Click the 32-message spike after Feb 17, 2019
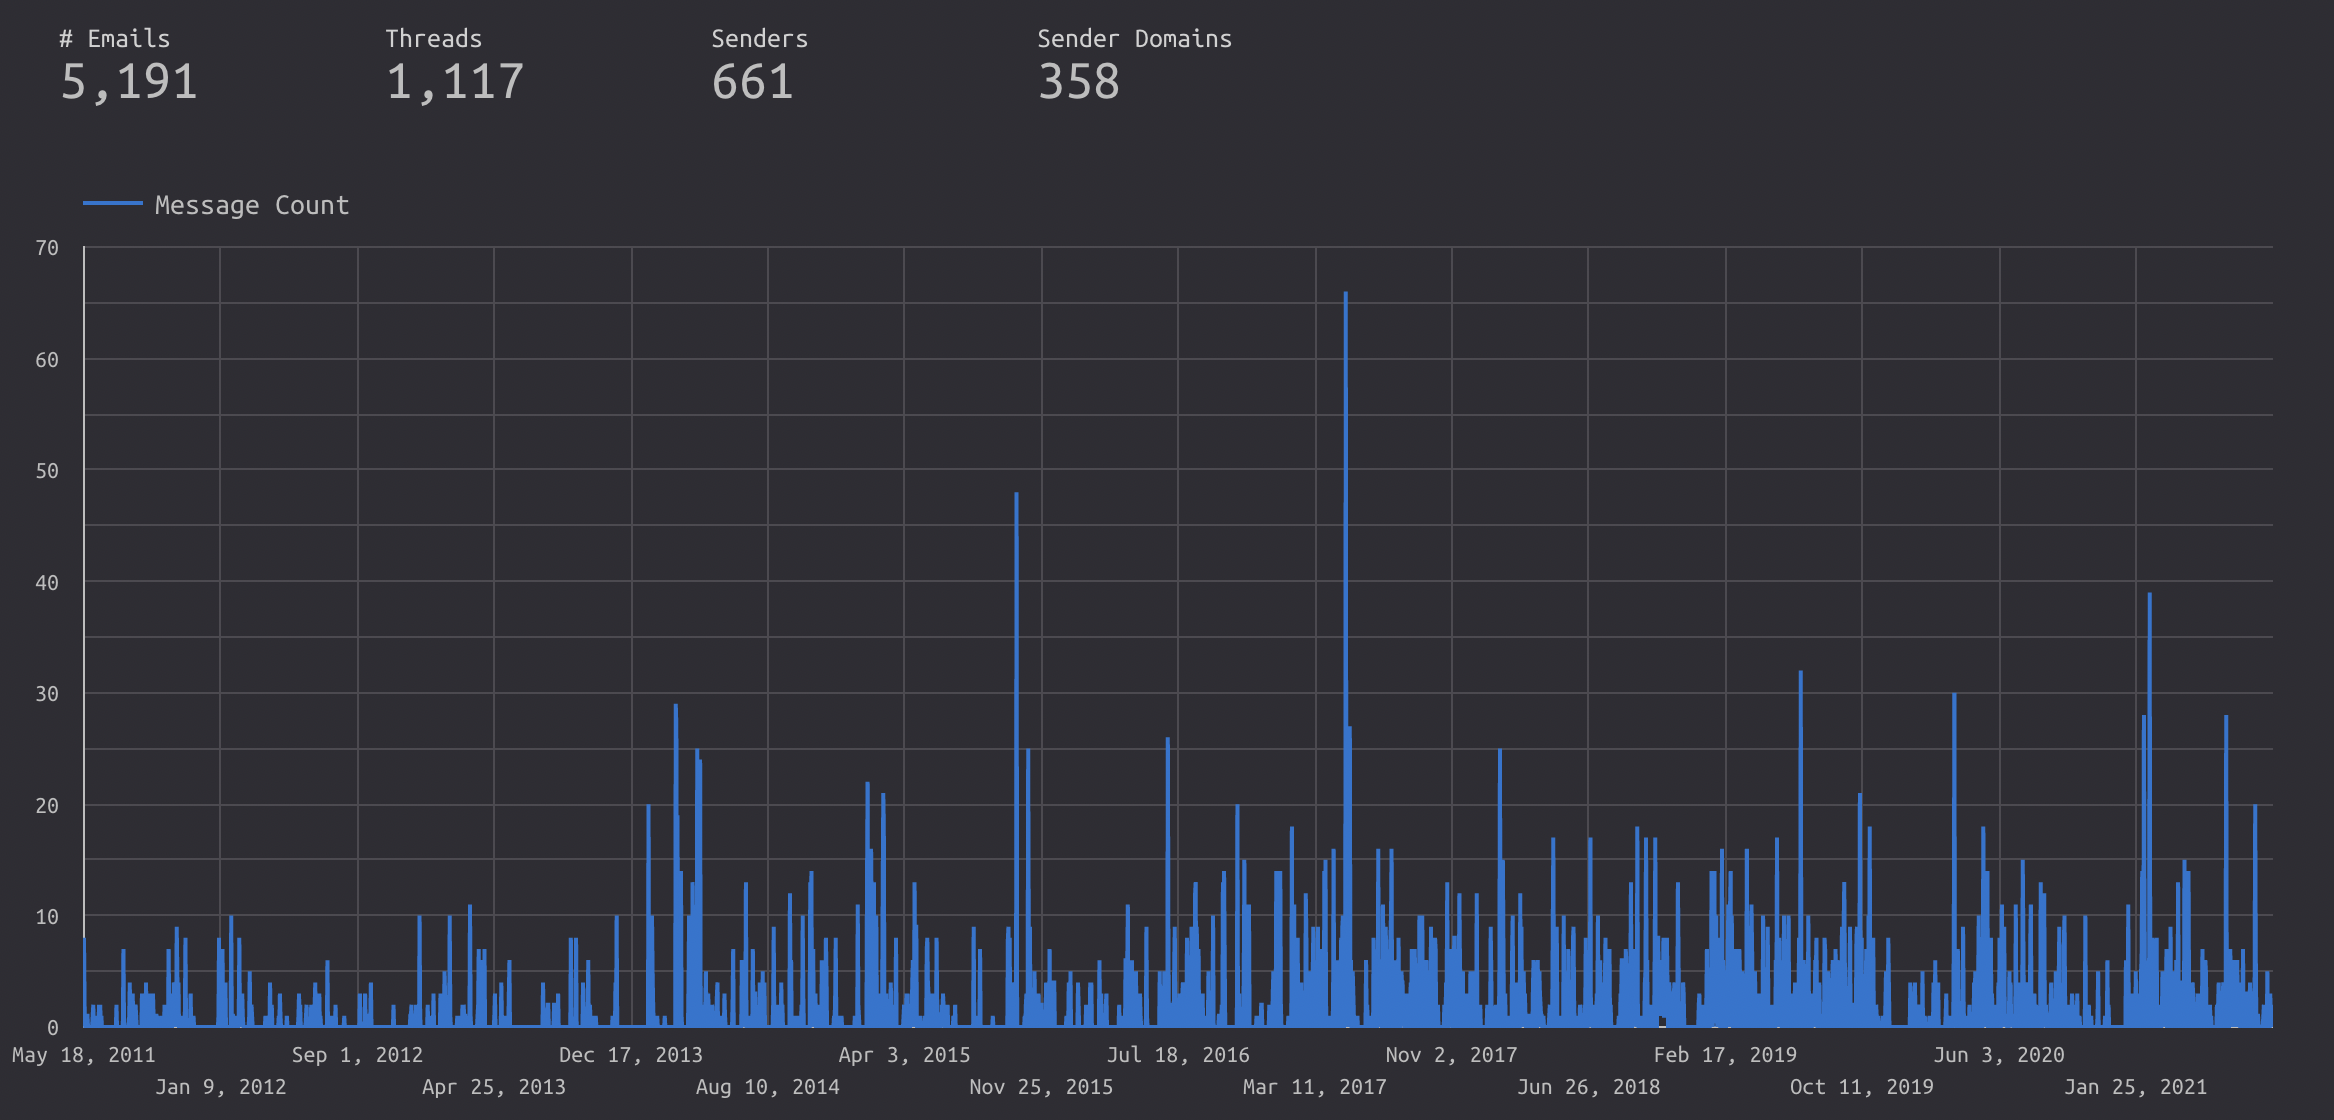 (1800, 680)
